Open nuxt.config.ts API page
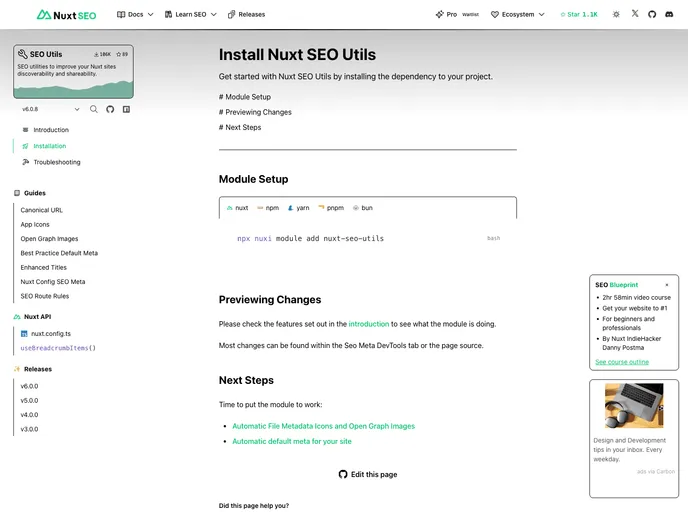Viewport: 688px width, 512px height. [x=46, y=334]
